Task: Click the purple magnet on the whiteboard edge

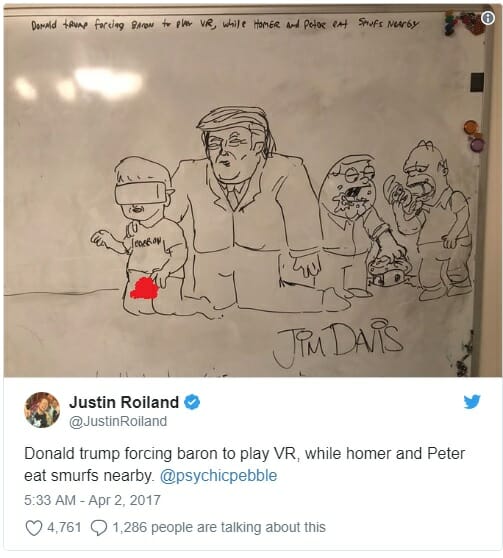Action: pos(477,144)
